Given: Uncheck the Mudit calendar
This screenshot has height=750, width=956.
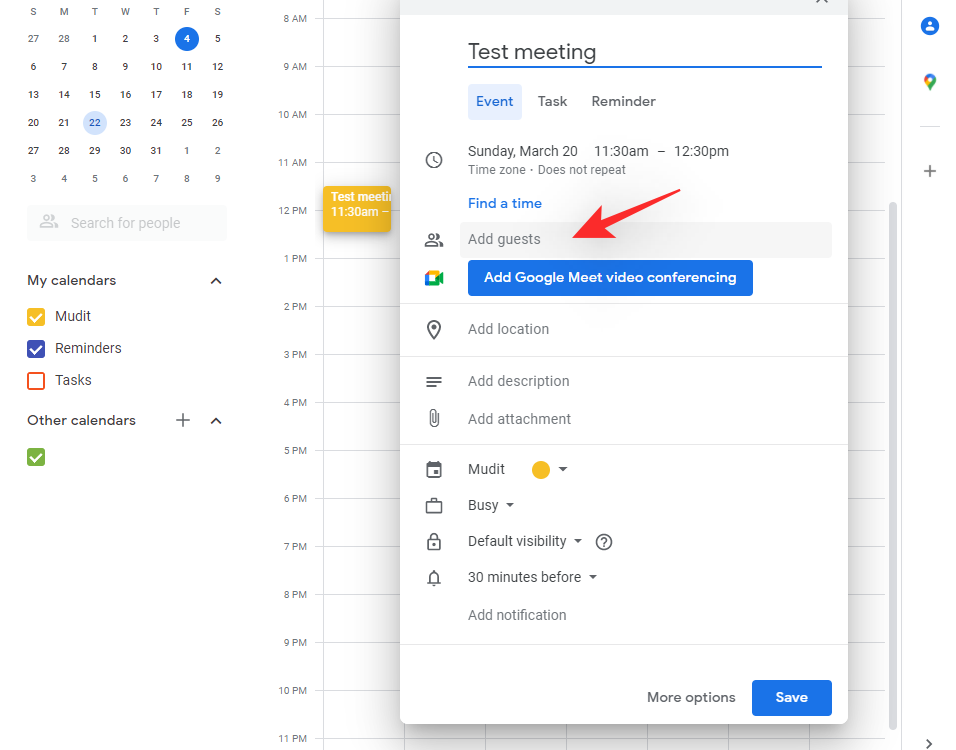Looking at the screenshot, I should coord(36,316).
